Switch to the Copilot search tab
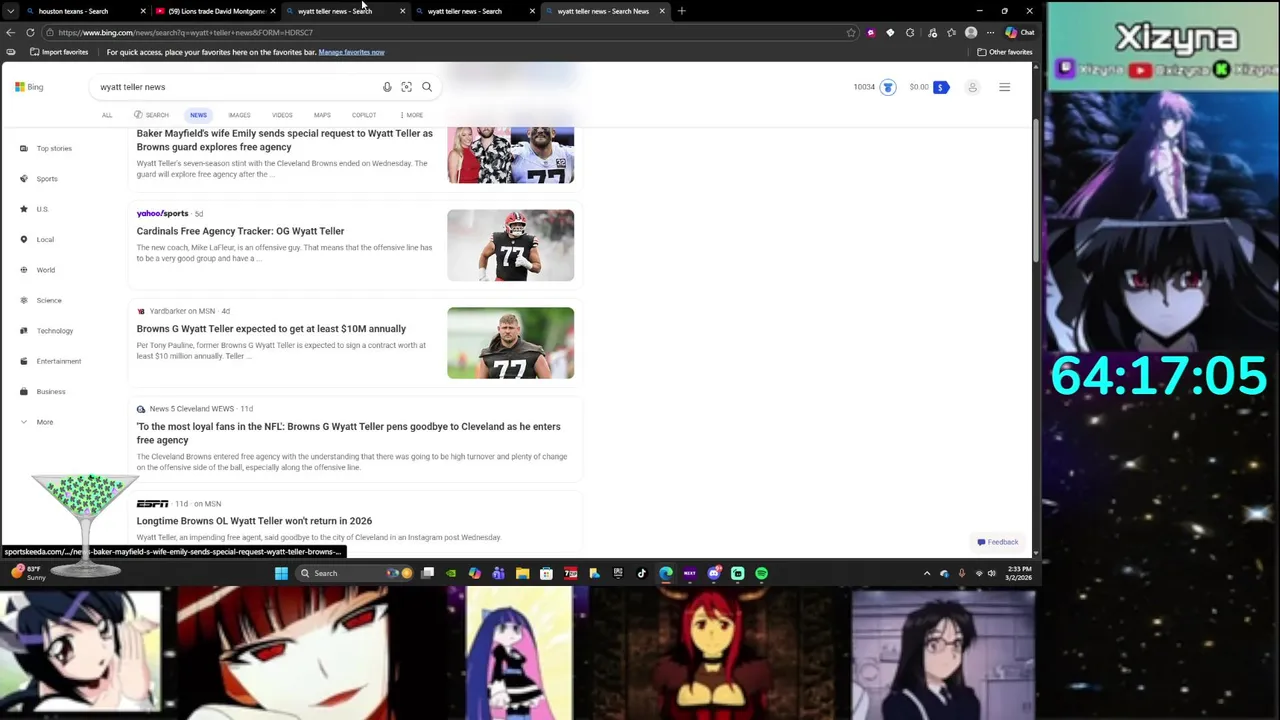1280x720 pixels. click(364, 115)
